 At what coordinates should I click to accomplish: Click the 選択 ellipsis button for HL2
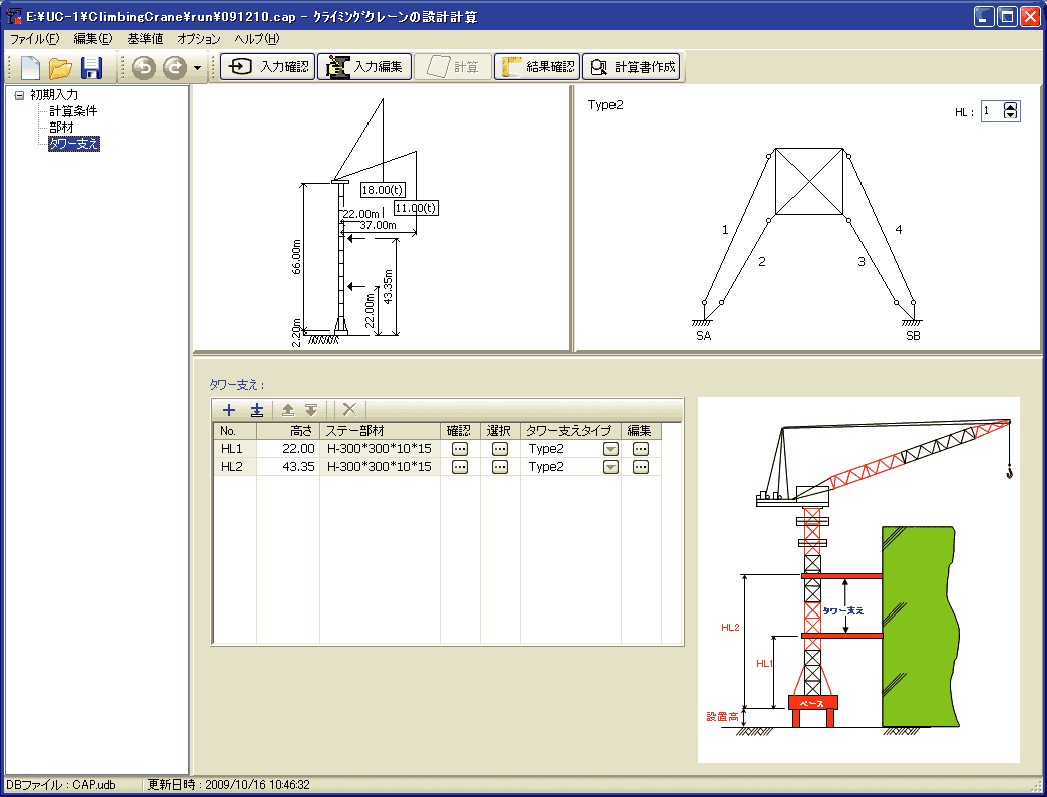(499, 467)
